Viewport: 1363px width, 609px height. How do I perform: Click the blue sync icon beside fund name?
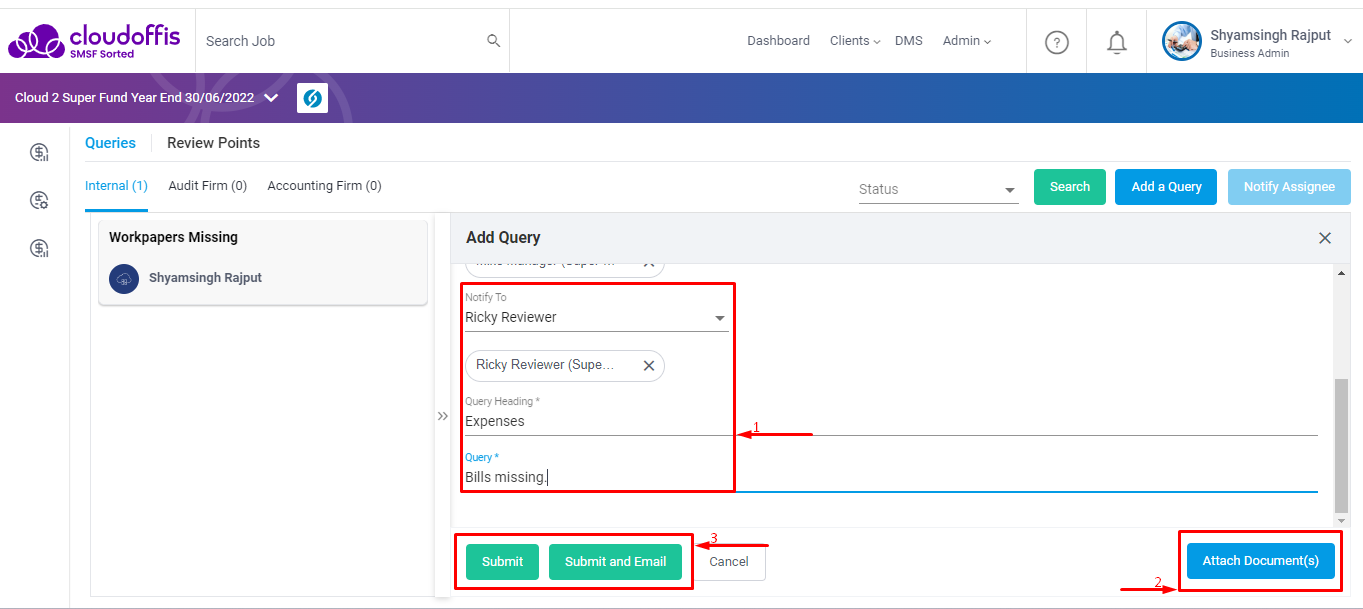click(312, 98)
